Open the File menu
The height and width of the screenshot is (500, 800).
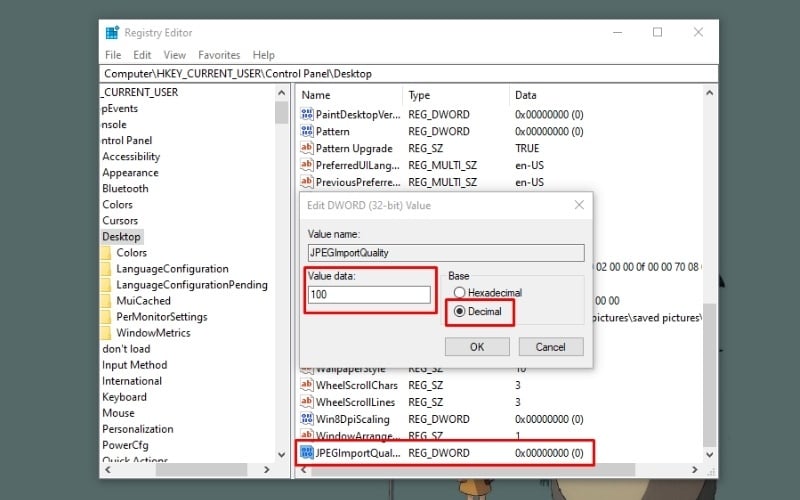coord(113,55)
